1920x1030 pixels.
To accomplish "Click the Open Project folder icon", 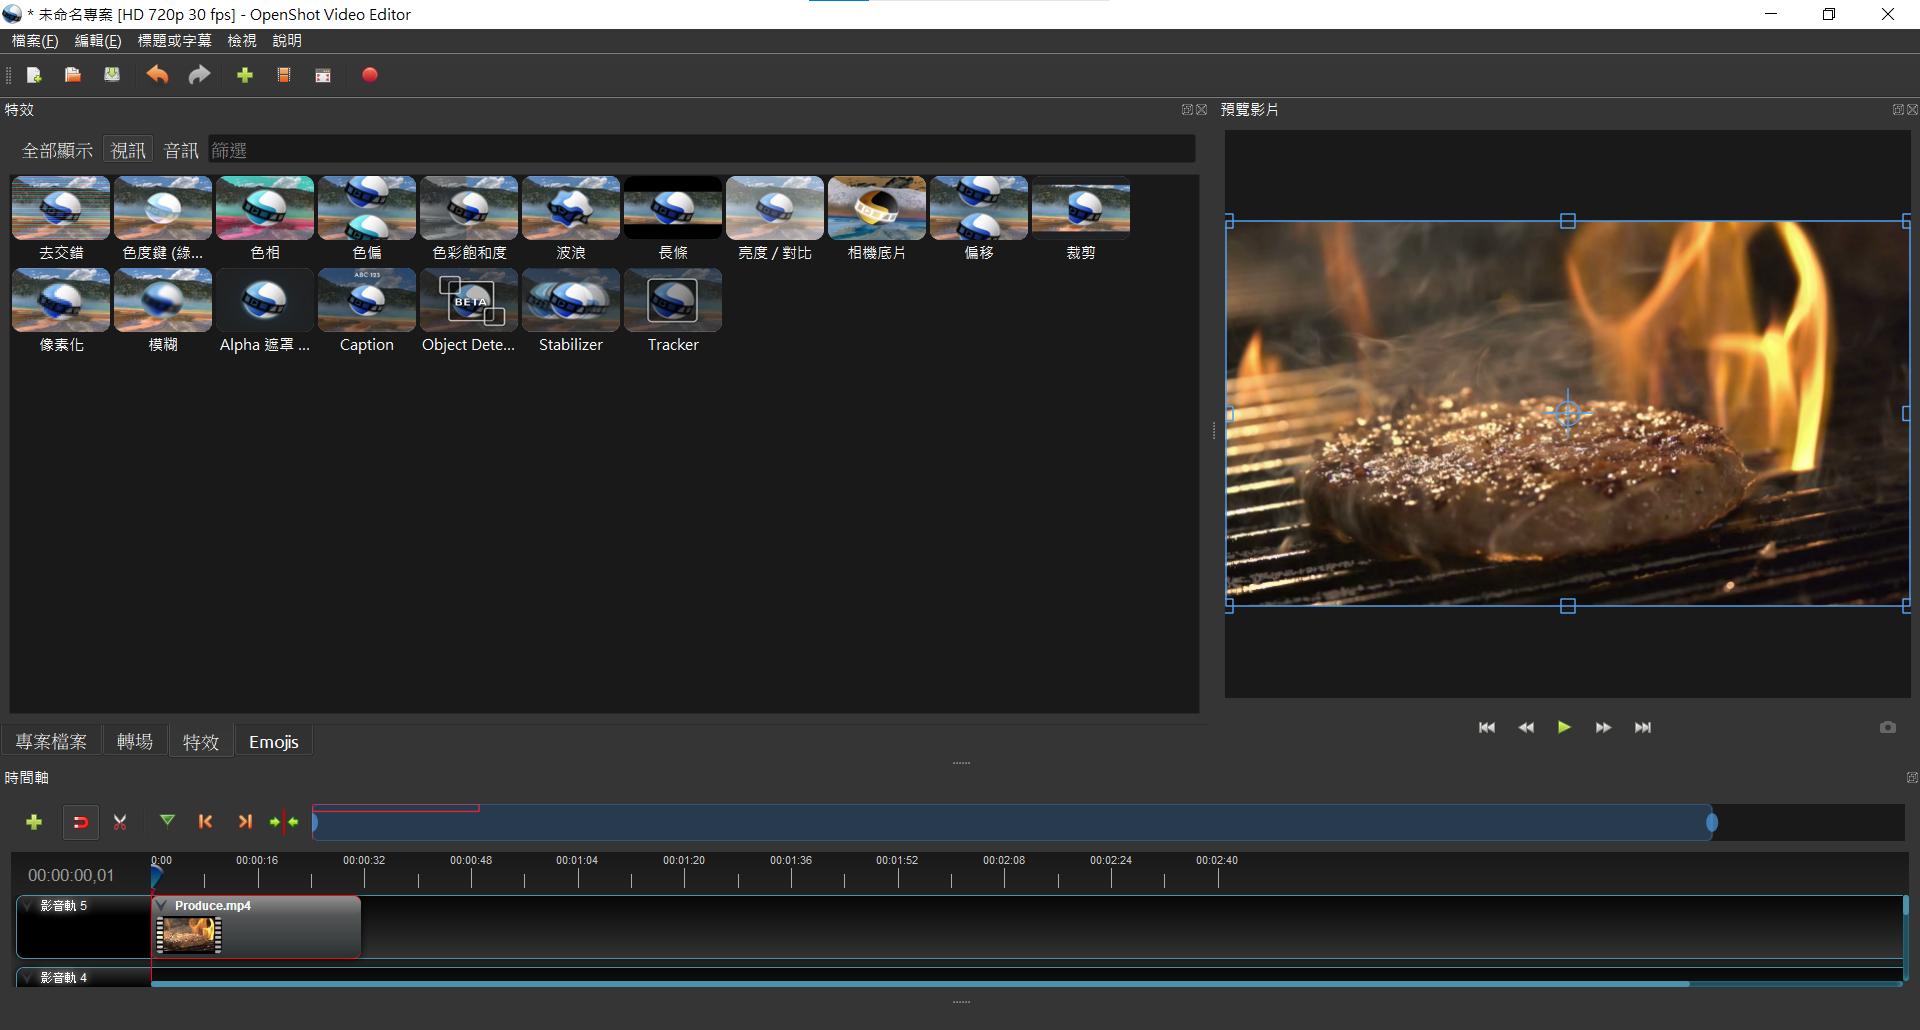I will pos(73,75).
